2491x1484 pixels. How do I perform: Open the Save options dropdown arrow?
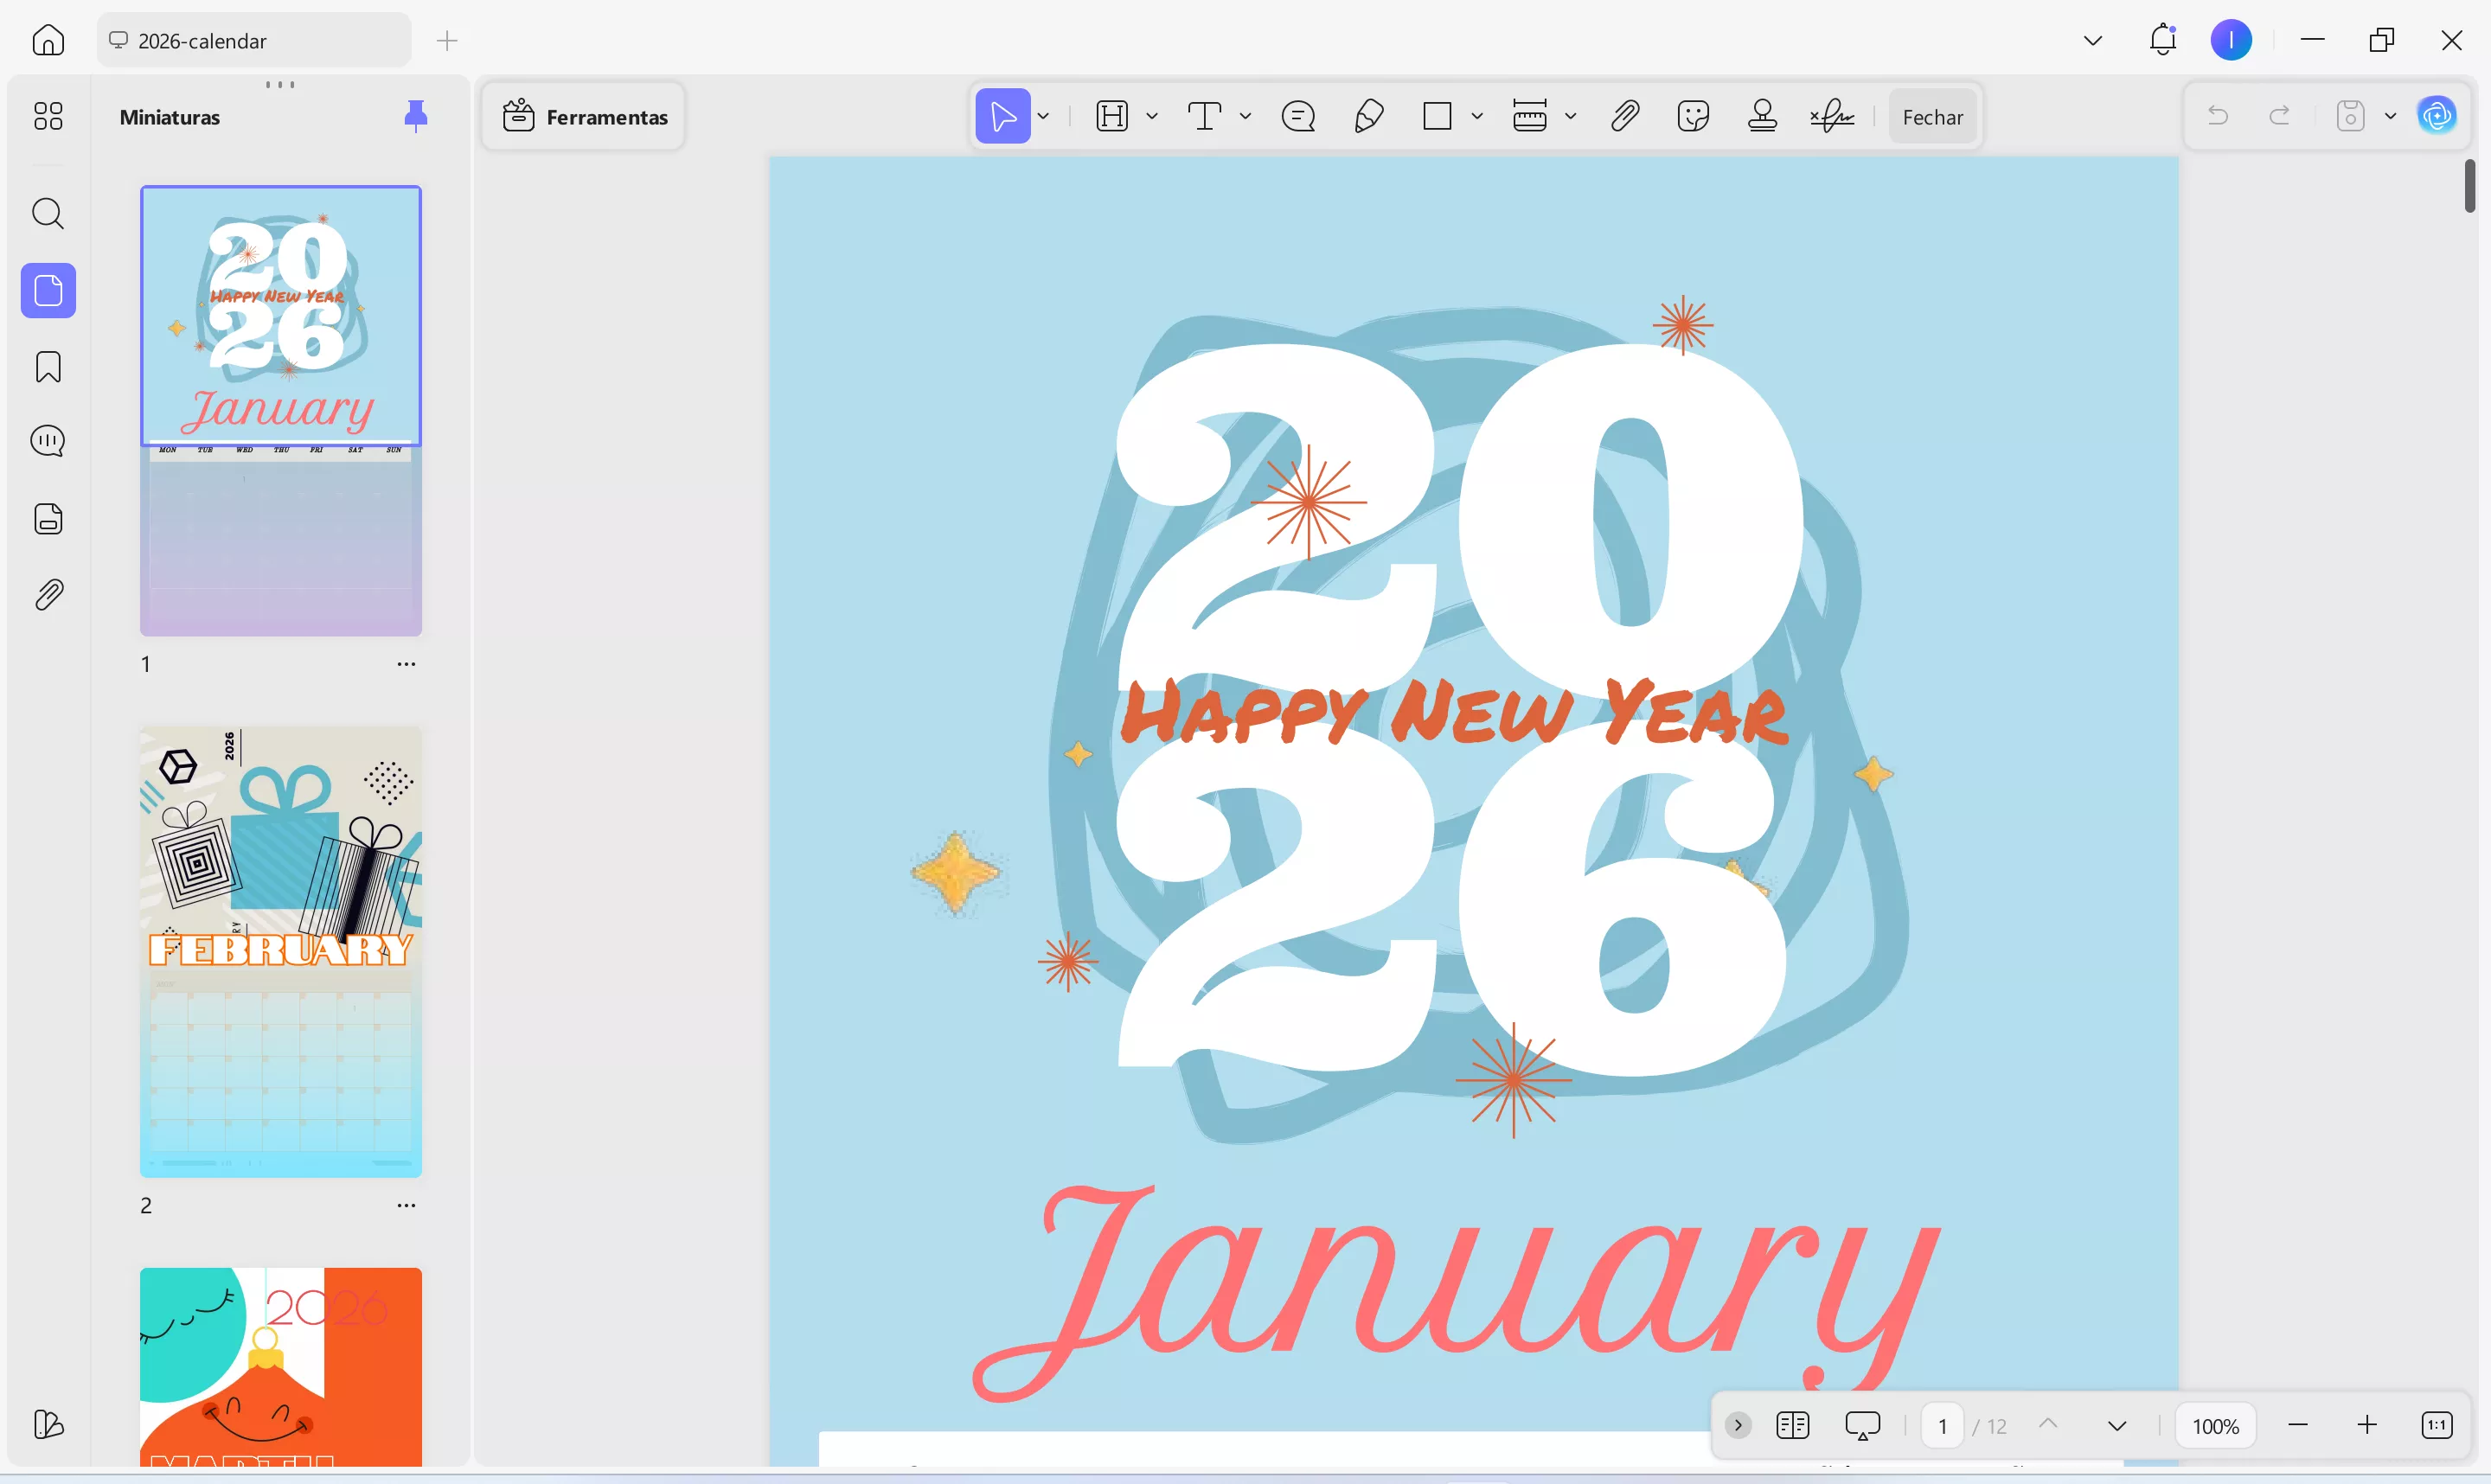[x=2391, y=117]
